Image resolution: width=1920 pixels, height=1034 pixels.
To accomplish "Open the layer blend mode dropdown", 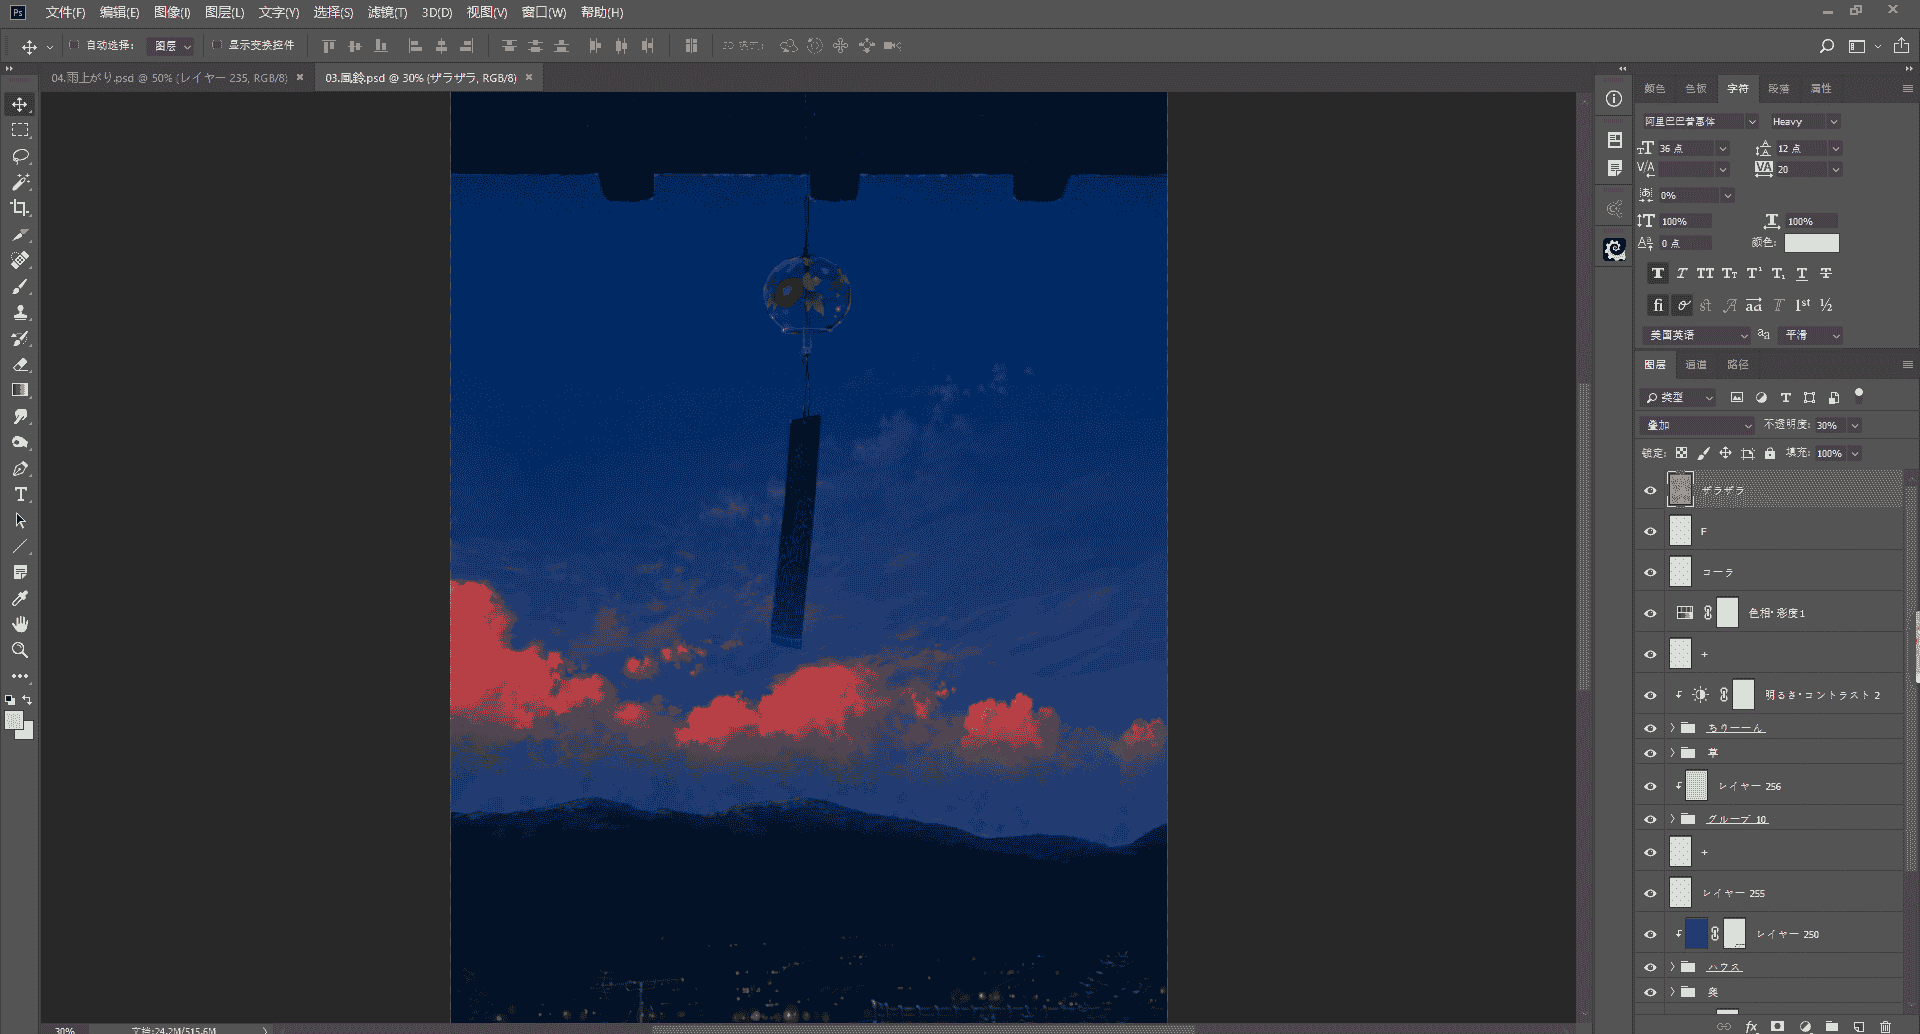I will [x=1698, y=425].
